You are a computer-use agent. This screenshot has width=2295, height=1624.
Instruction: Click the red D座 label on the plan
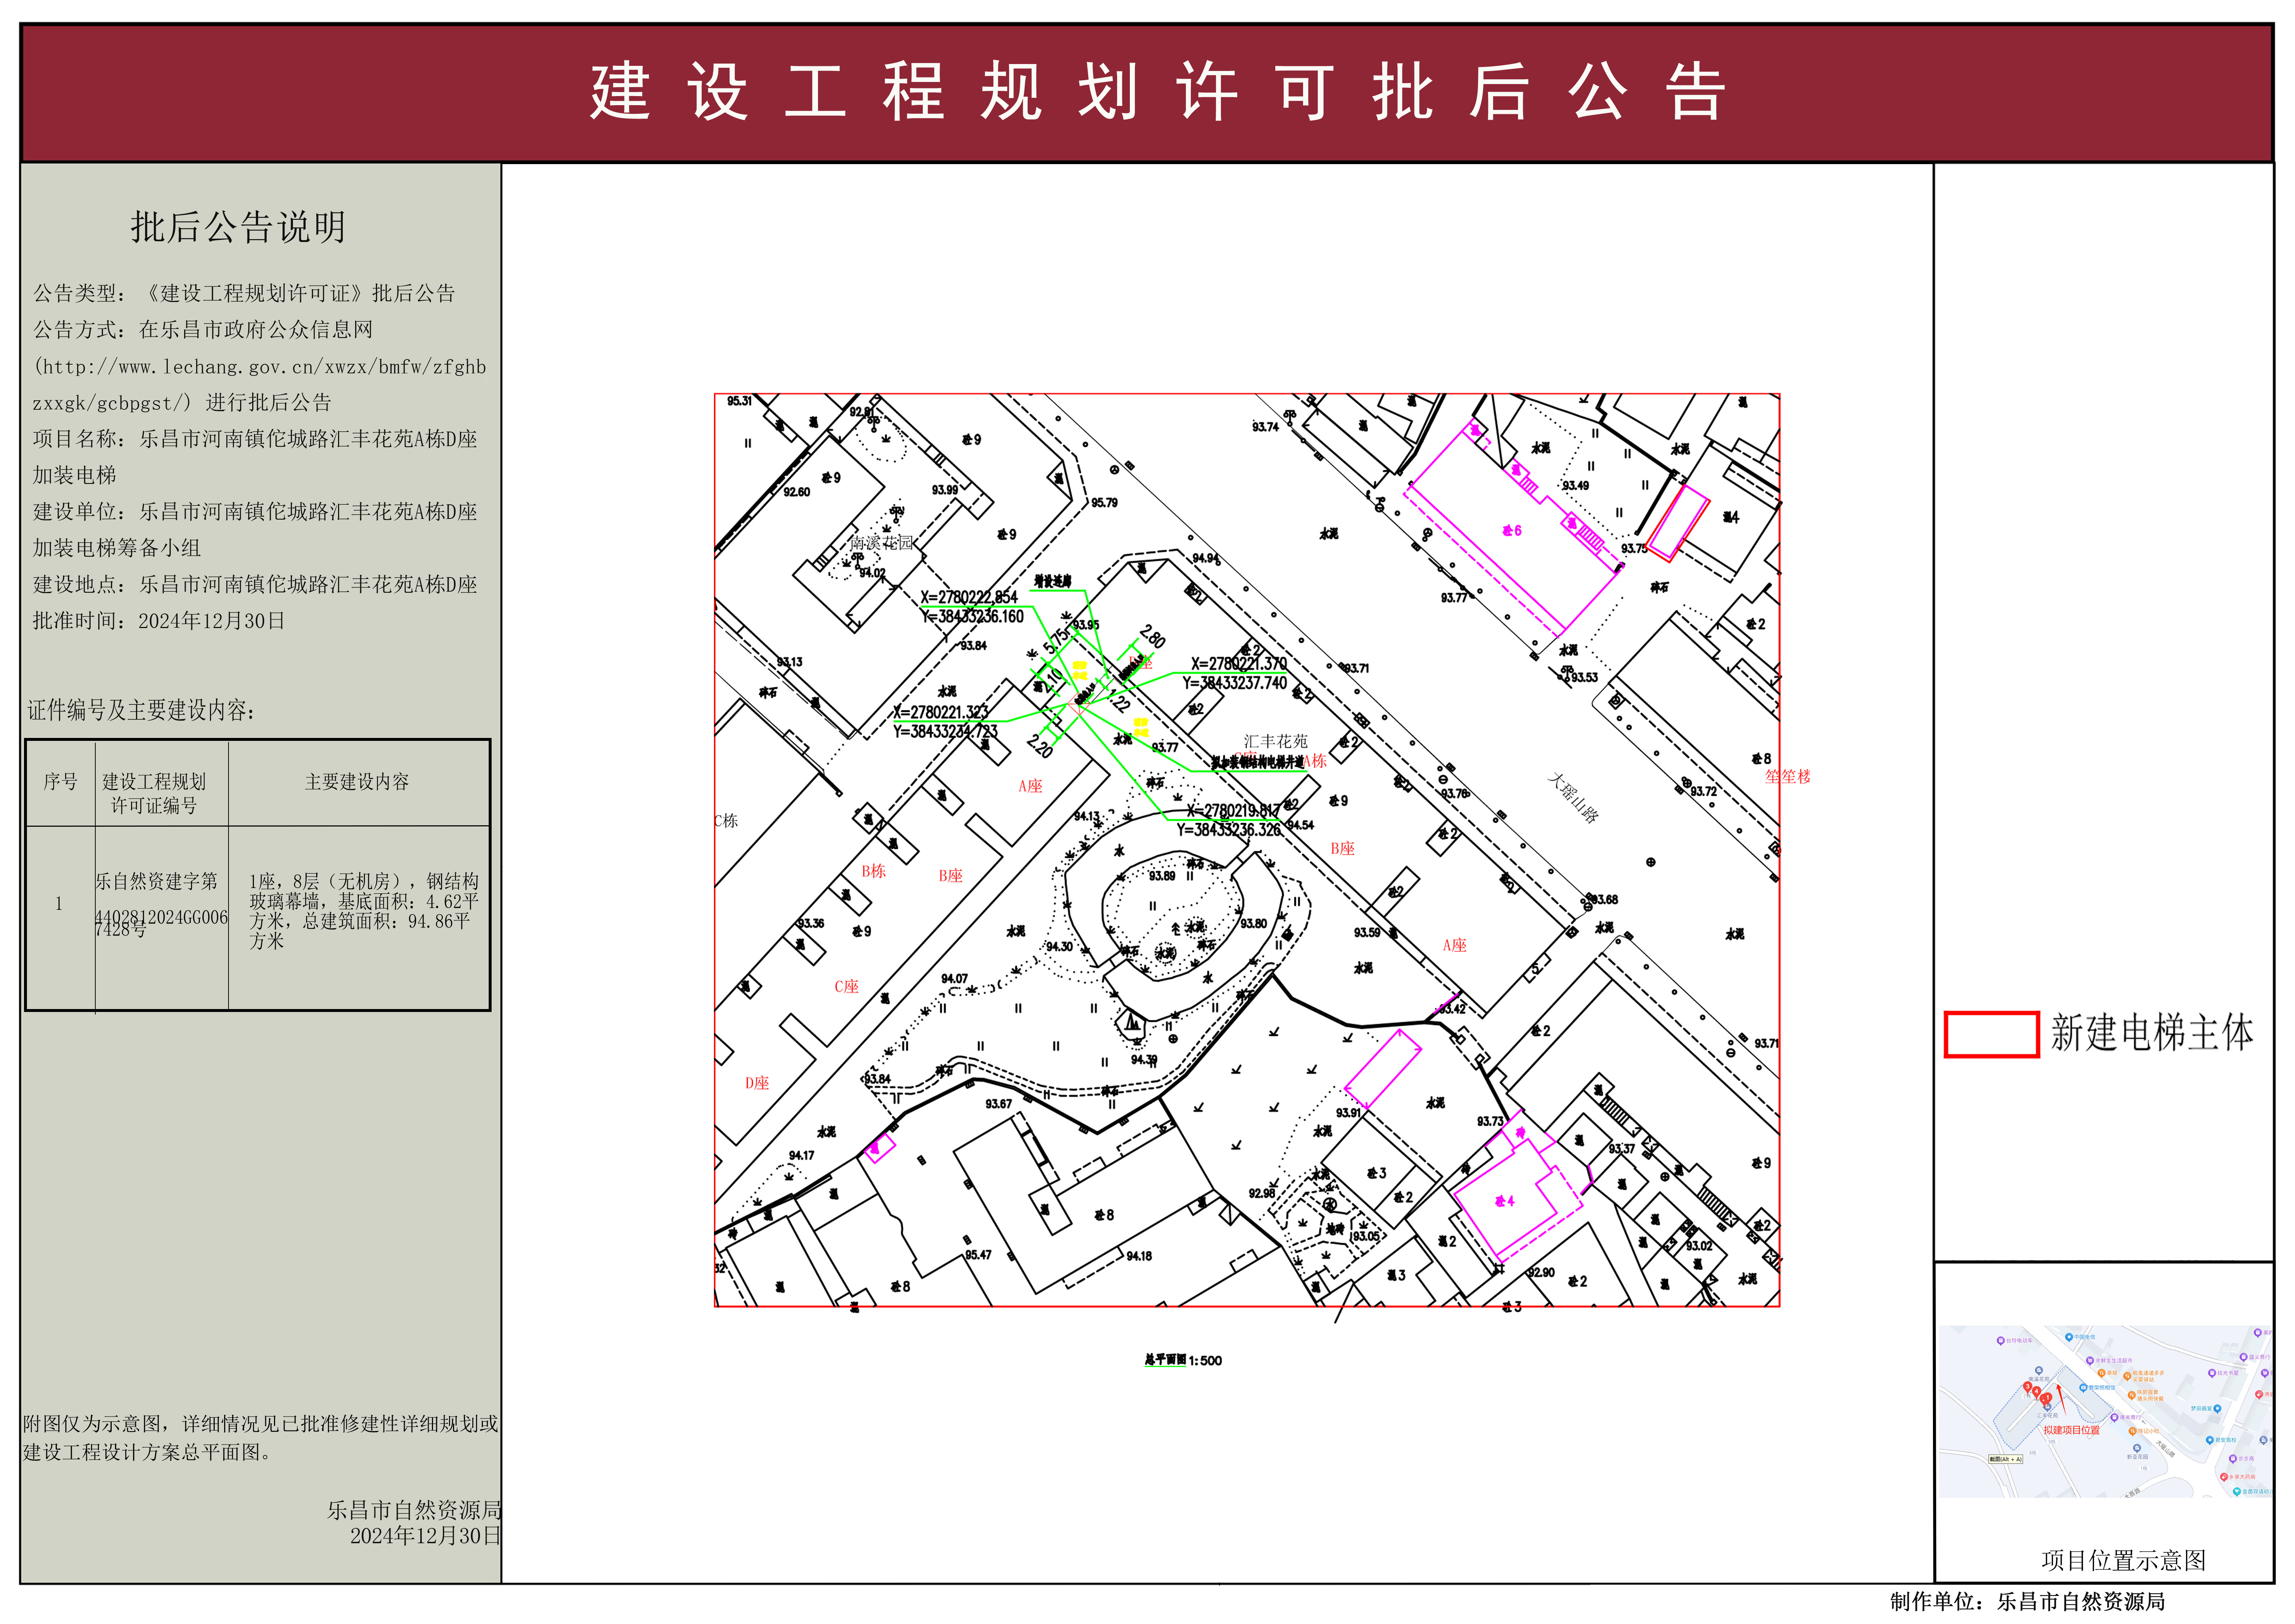point(757,1082)
